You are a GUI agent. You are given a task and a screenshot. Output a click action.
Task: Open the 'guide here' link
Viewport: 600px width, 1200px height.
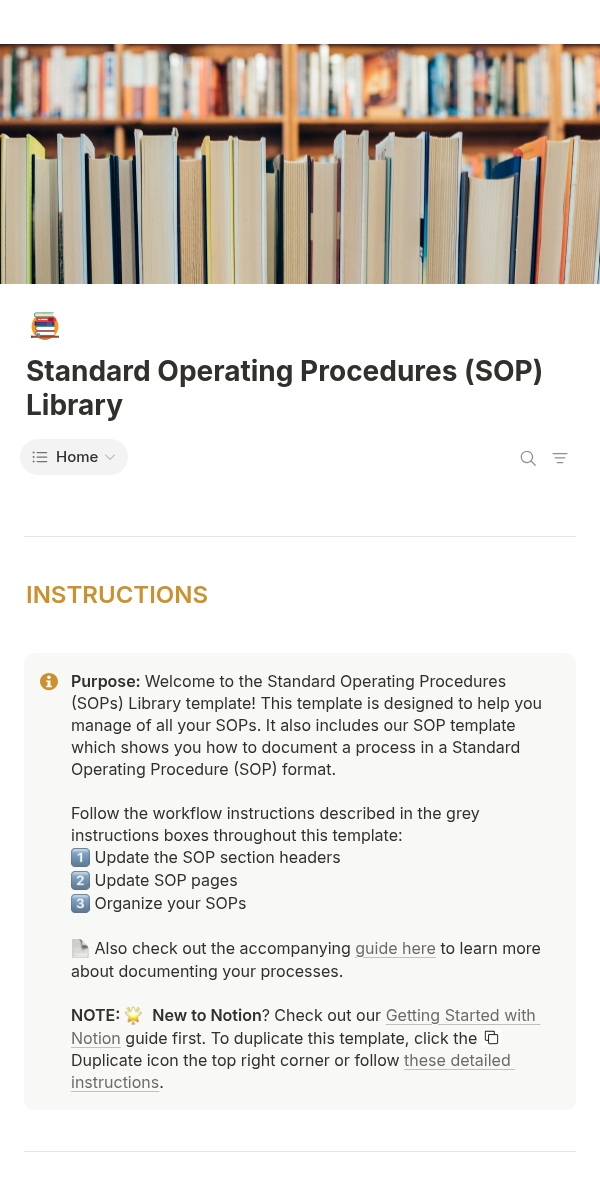tap(395, 948)
